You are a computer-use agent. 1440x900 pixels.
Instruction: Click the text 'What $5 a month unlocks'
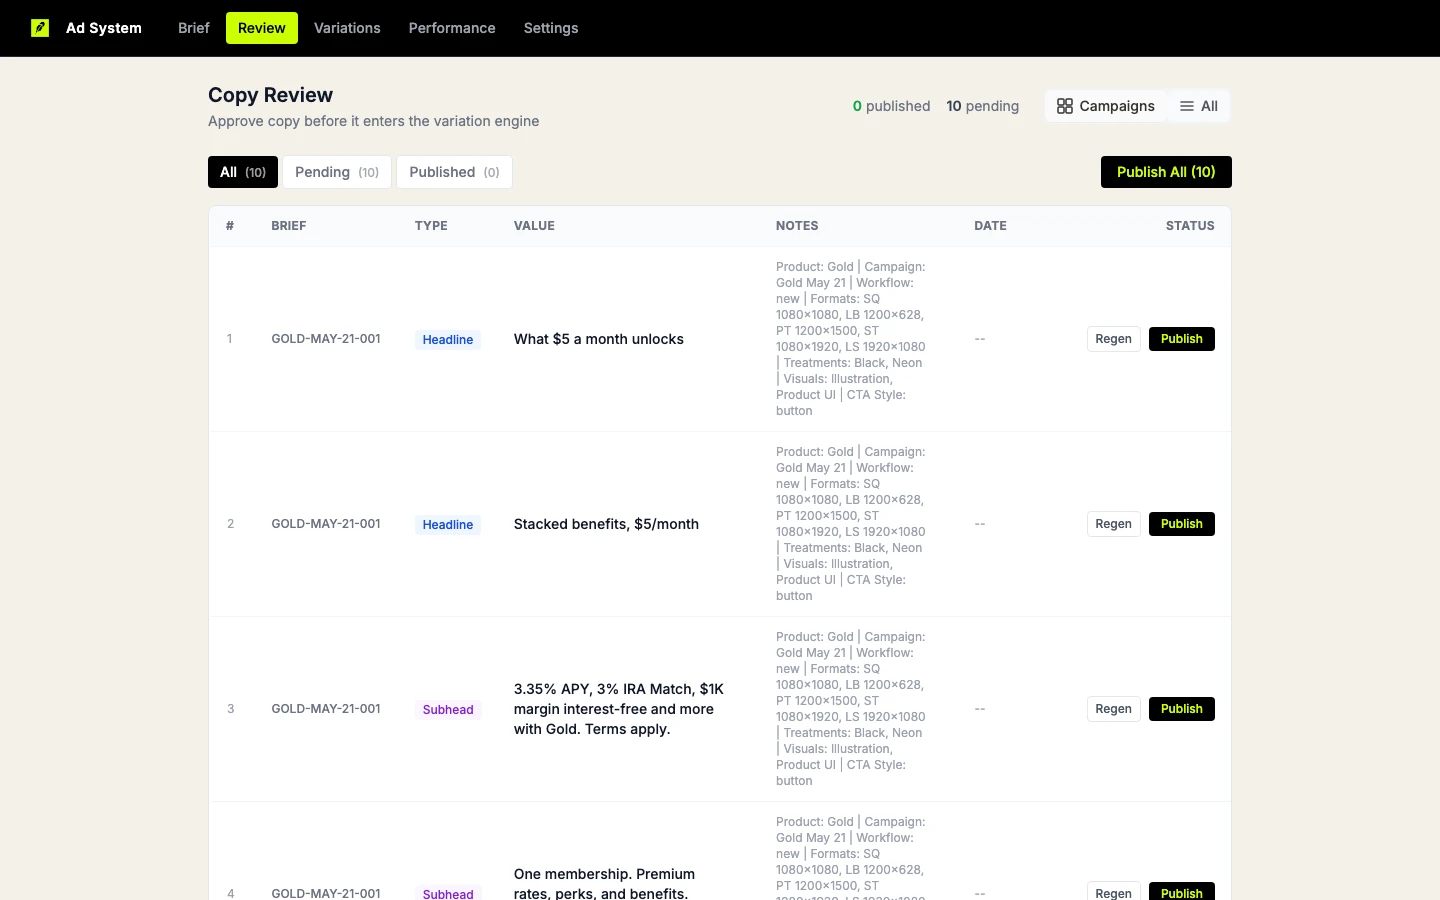[599, 339]
